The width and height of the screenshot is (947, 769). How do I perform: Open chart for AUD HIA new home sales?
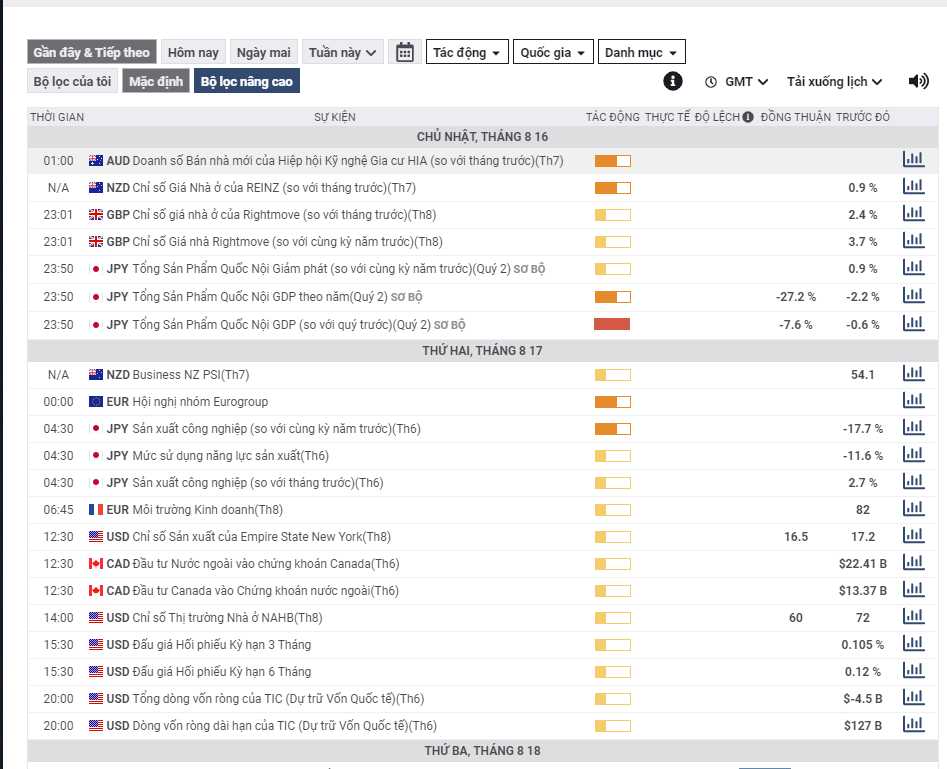coord(912,160)
